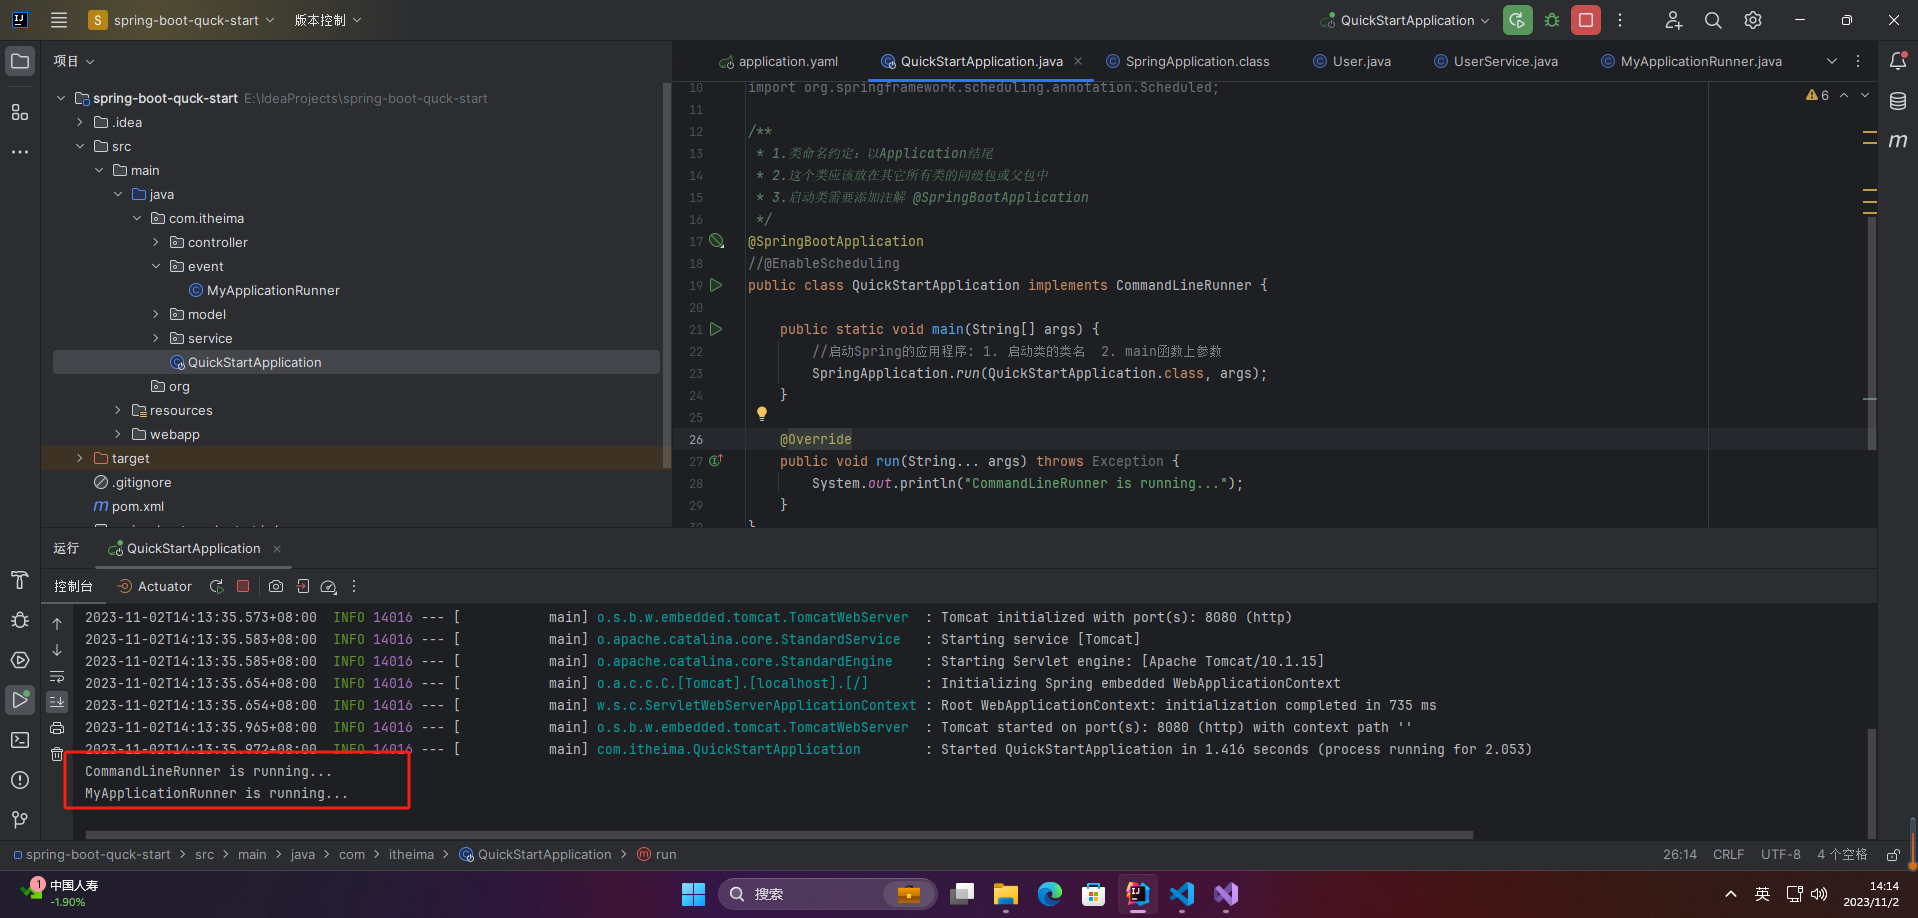Open IDE settings gear
Viewport: 1918px width, 918px height.
point(1753,20)
